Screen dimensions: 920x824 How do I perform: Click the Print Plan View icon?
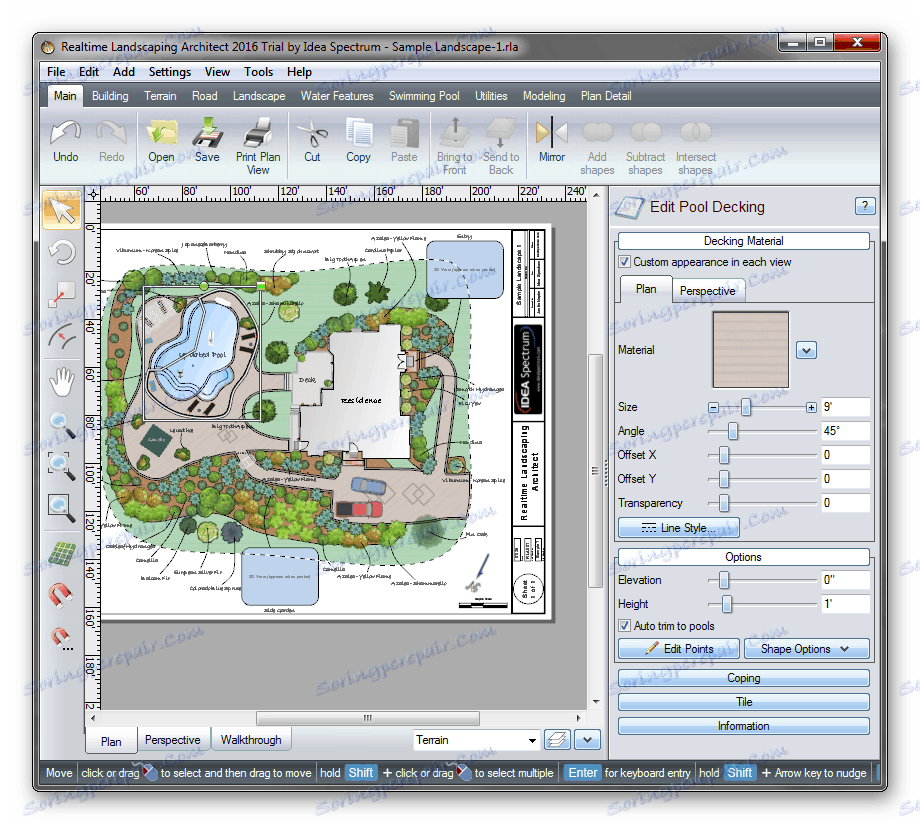[x=258, y=133]
